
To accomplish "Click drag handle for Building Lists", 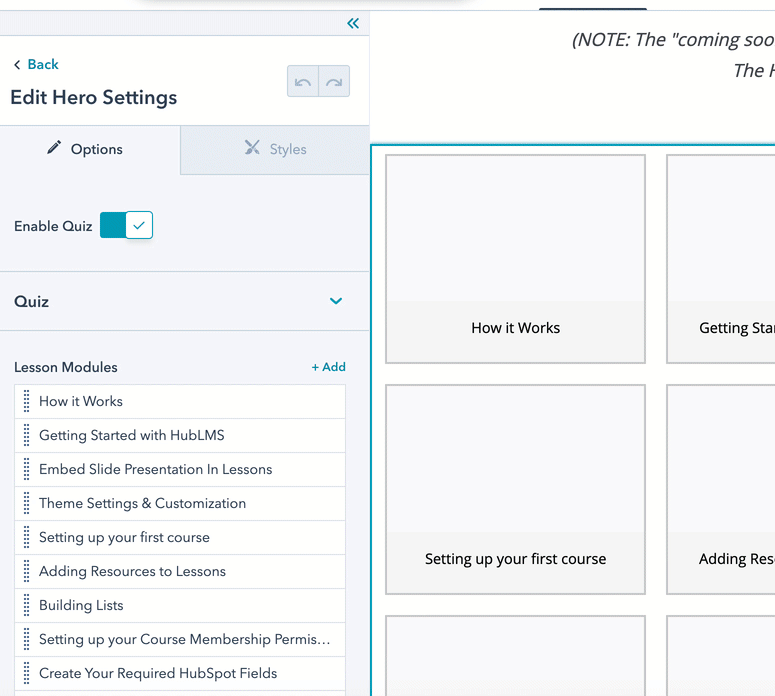I will [x=27, y=606].
